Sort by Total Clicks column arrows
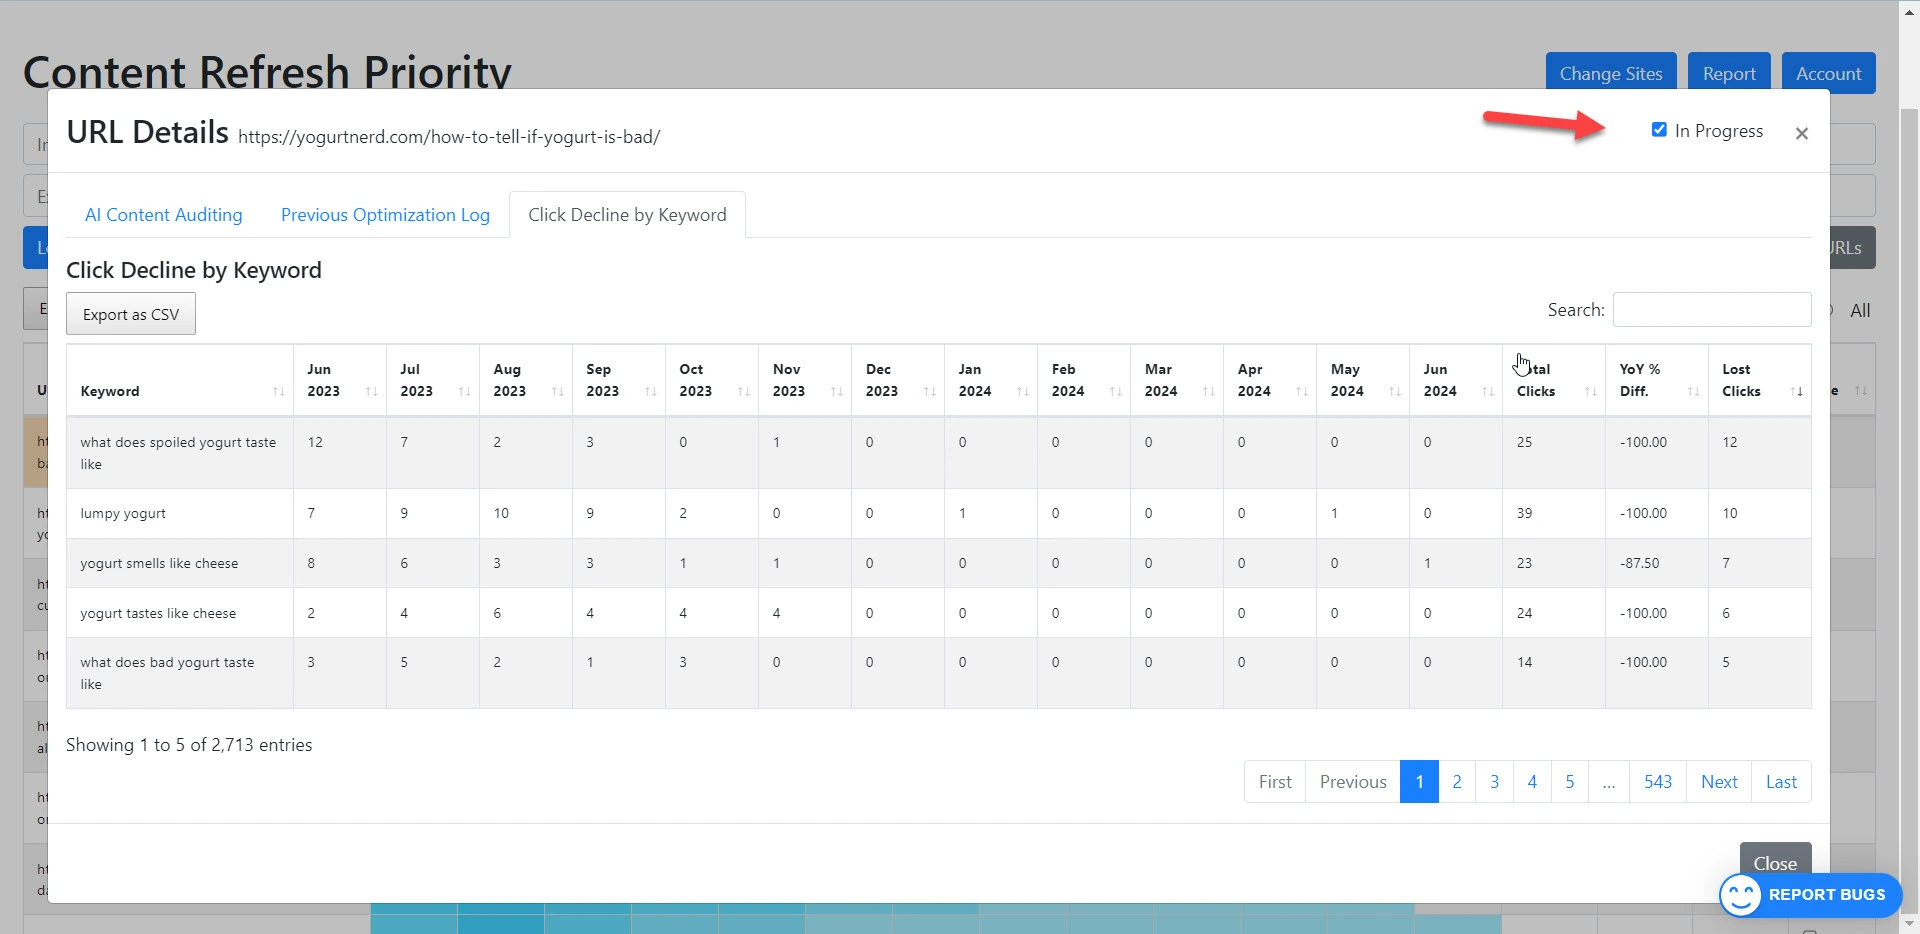1920x934 pixels. coord(1590,391)
